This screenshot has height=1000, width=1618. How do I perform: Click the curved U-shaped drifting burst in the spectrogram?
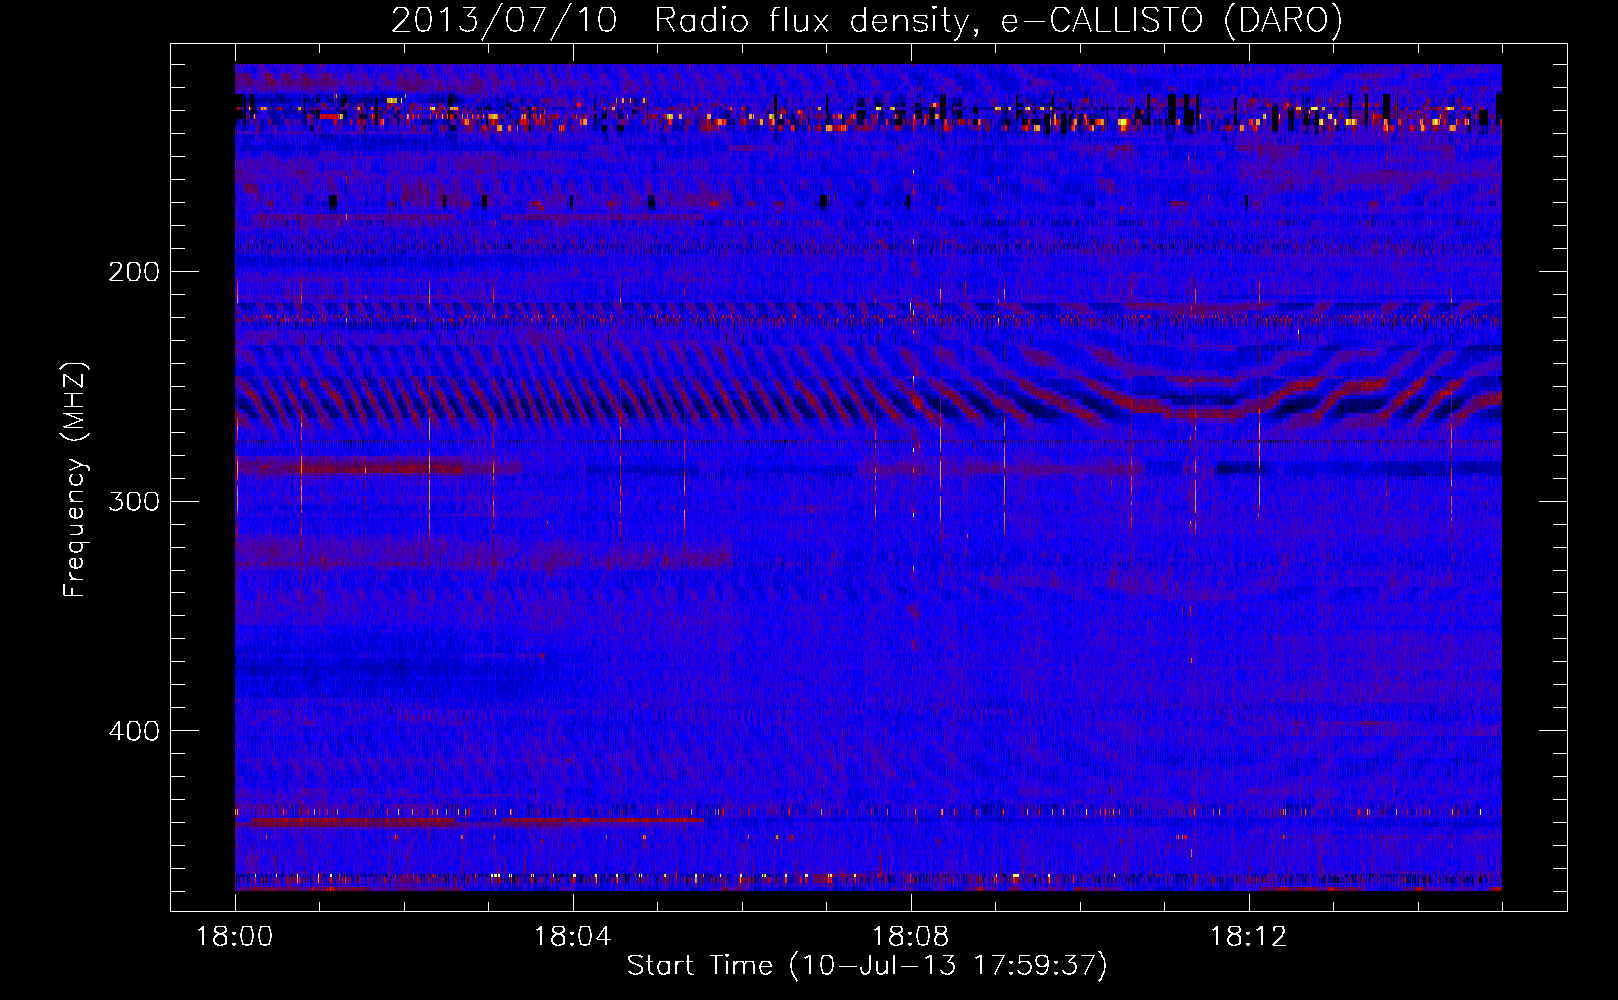coord(1190,385)
